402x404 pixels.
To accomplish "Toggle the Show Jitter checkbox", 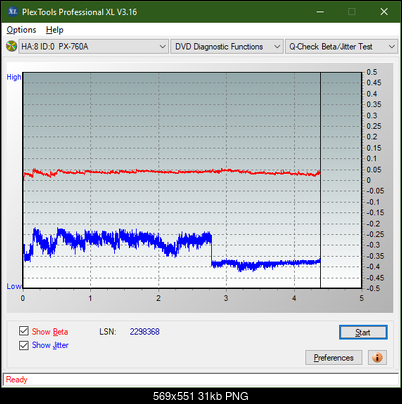I will [x=24, y=345].
